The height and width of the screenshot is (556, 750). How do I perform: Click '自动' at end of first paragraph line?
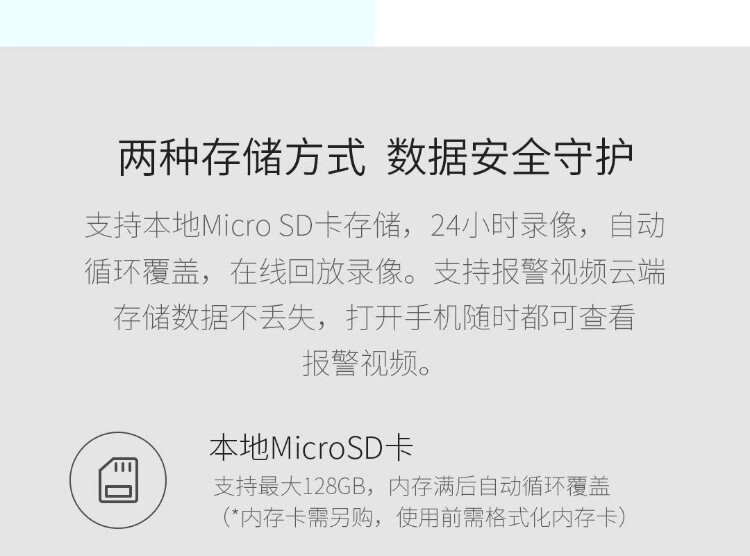[637, 225]
